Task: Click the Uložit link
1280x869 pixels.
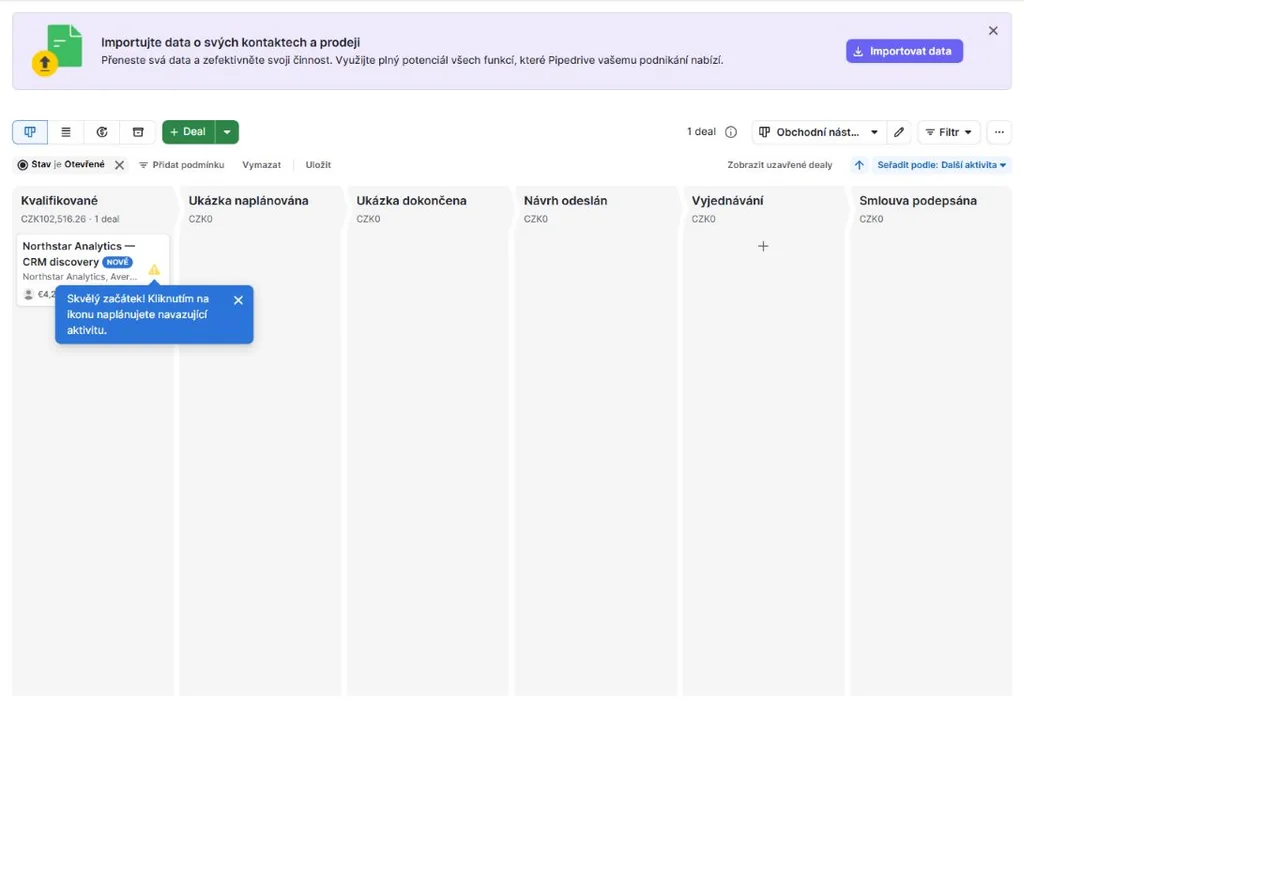Action: tap(318, 165)
